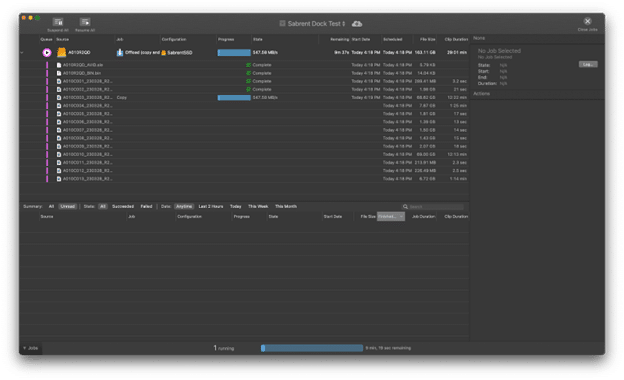This screenshot has height=380, width=624.
Task: Click the clip icon of A010C010_230328
Action: [x=59, y=154]
